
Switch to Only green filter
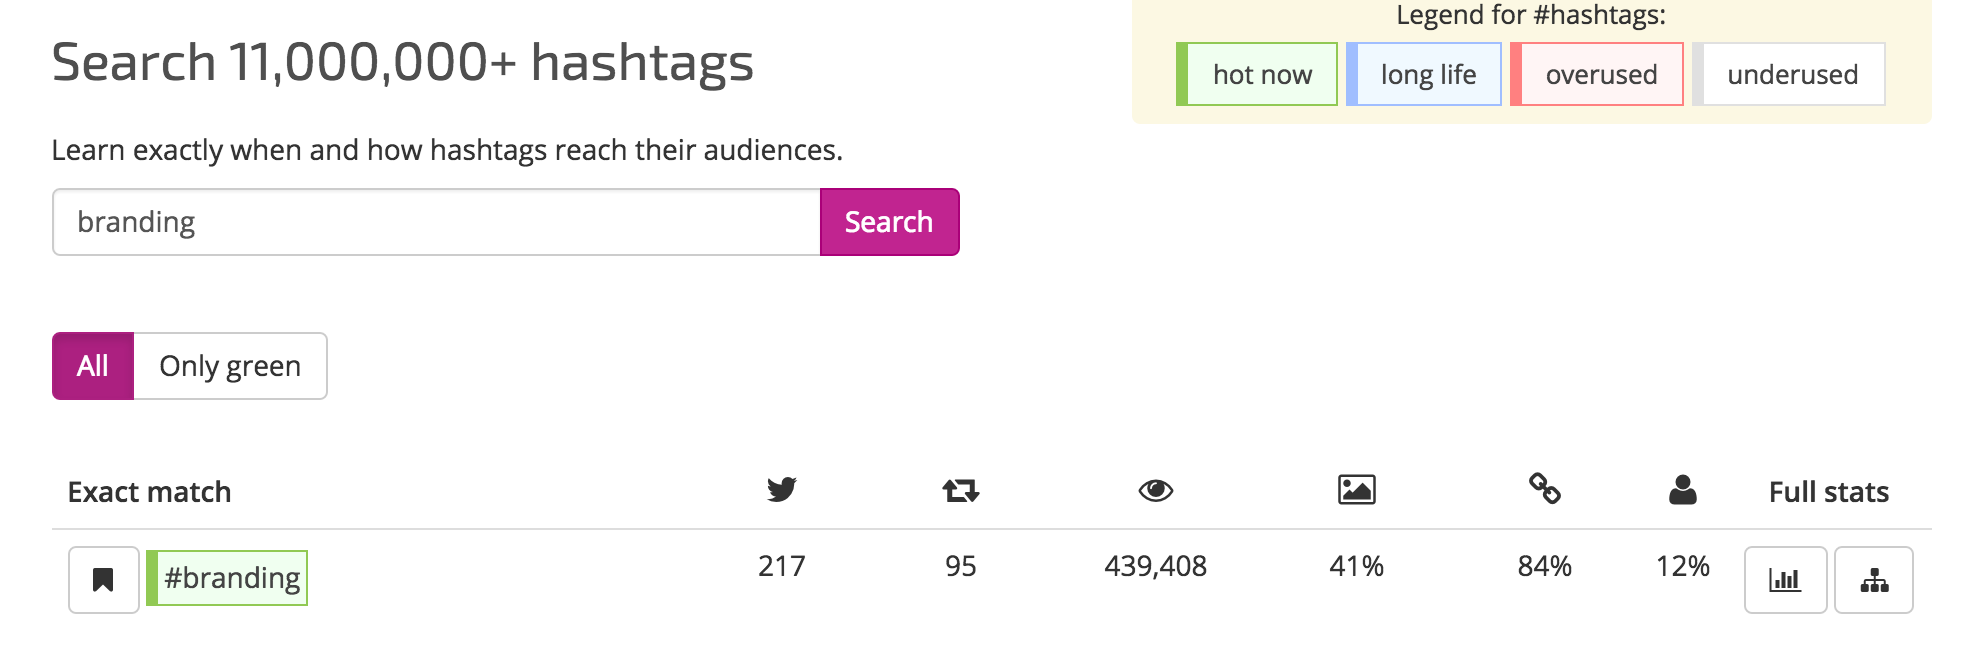230,366
